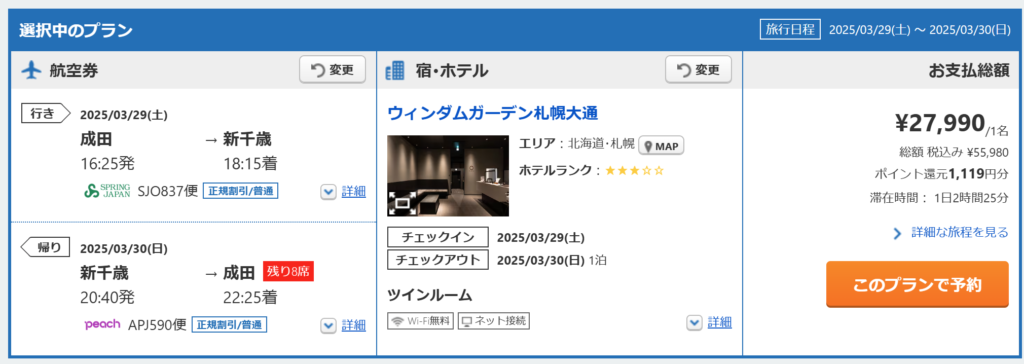Image resolution: width=1024 pixels, height=364 pixels.
Task: Change the hotel with 変更 button
Action: tap(698, 69)
